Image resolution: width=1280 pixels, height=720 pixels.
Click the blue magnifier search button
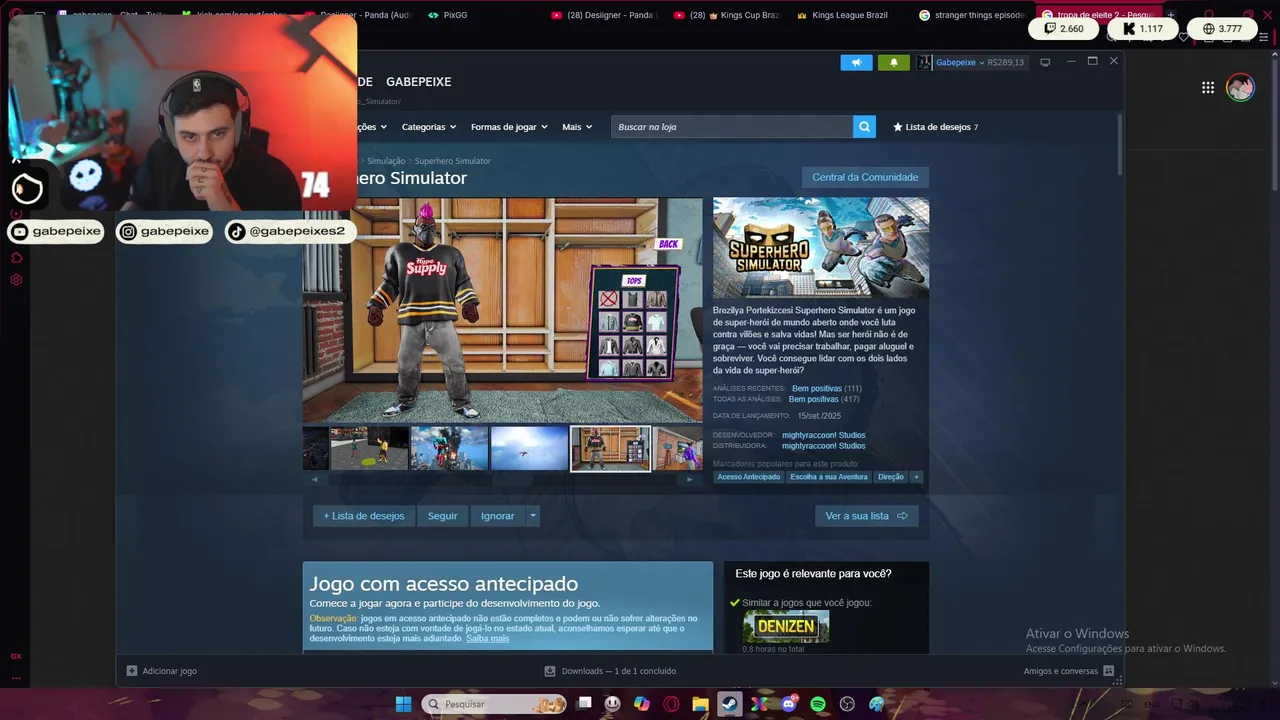[864, 127]
